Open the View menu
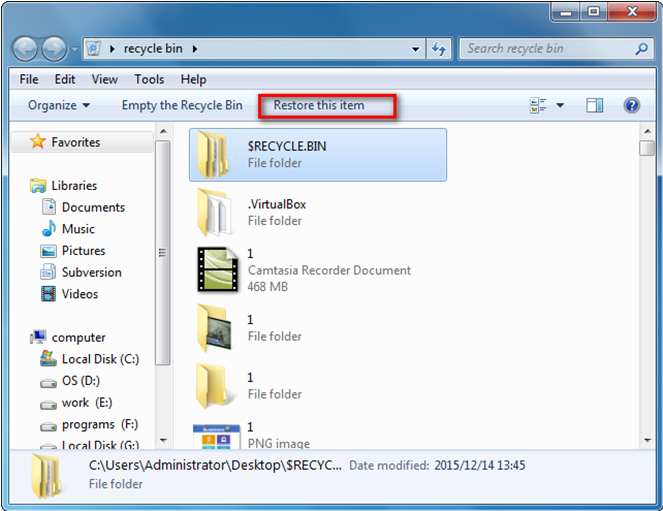 (105, 79)
